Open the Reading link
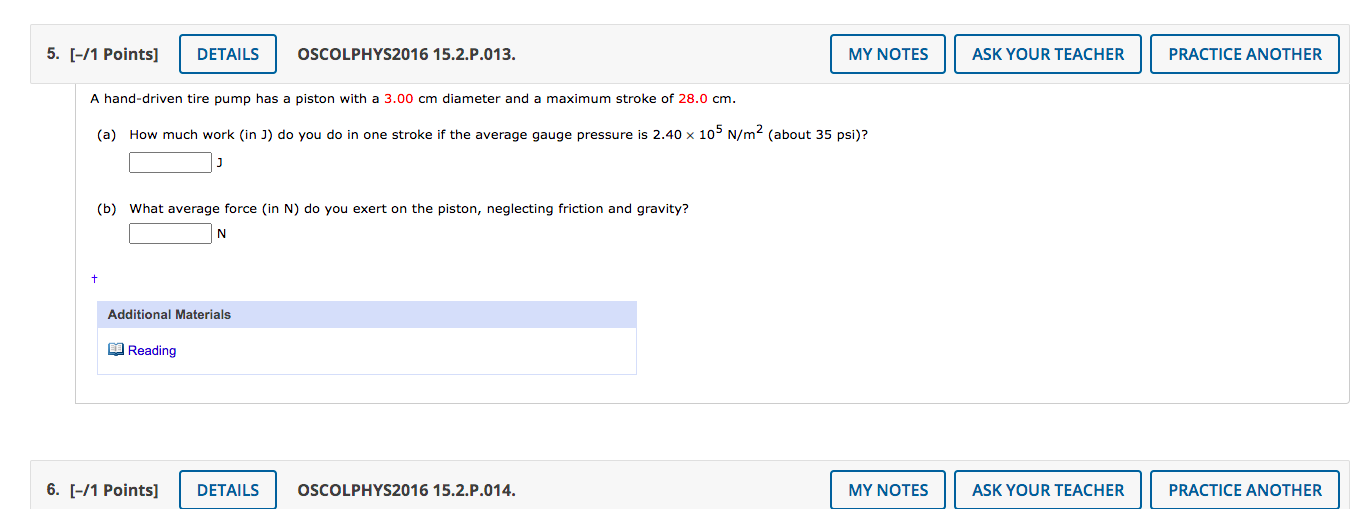This screenshot has width=1366, height=509. 152,351
